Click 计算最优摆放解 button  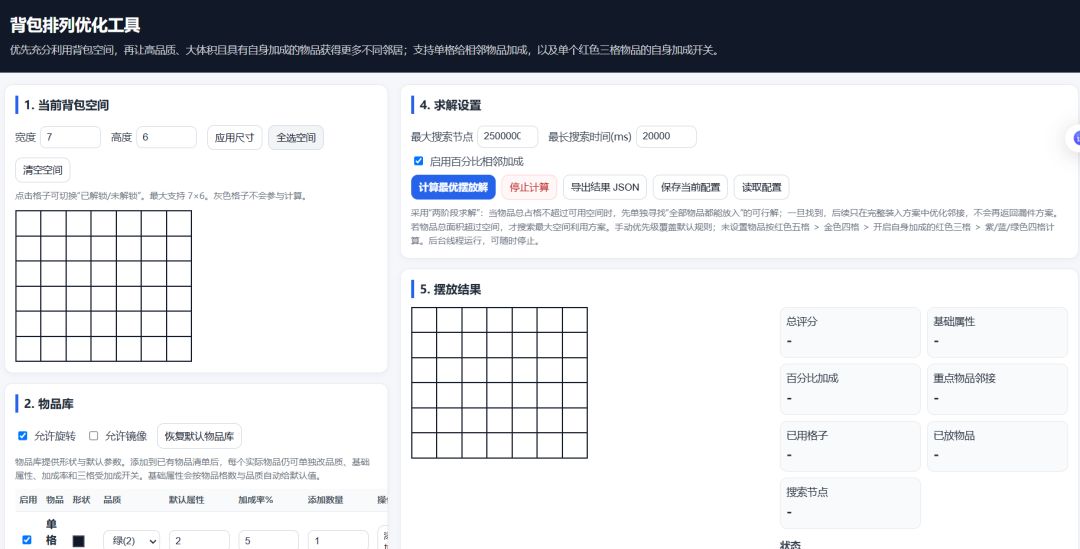point(453,187)
